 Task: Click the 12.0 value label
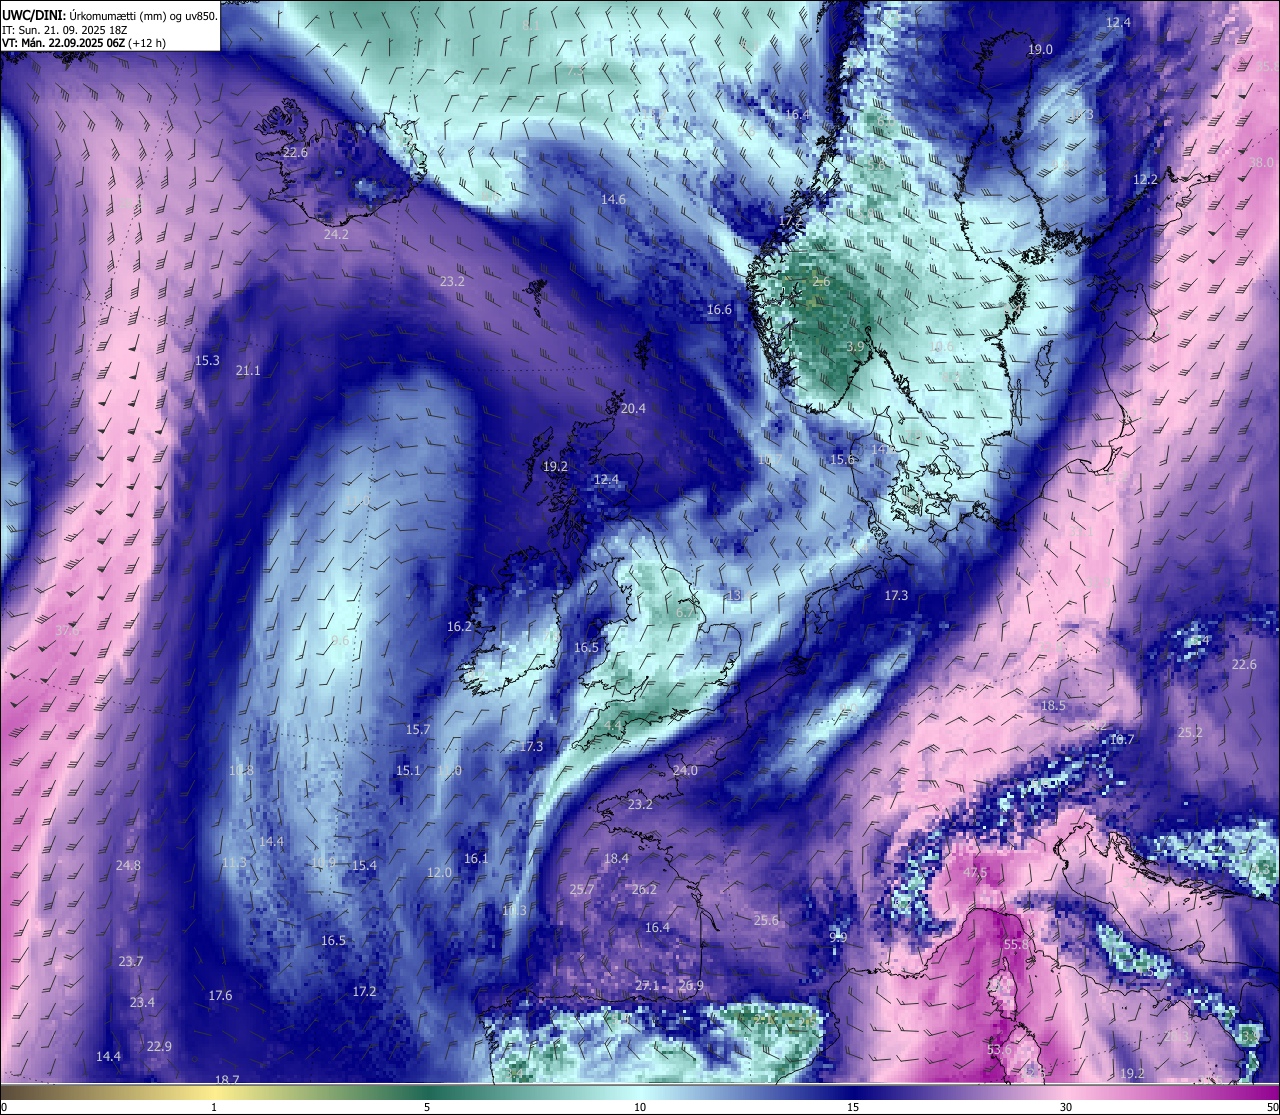pyautogui.click(x=439, y=872)
